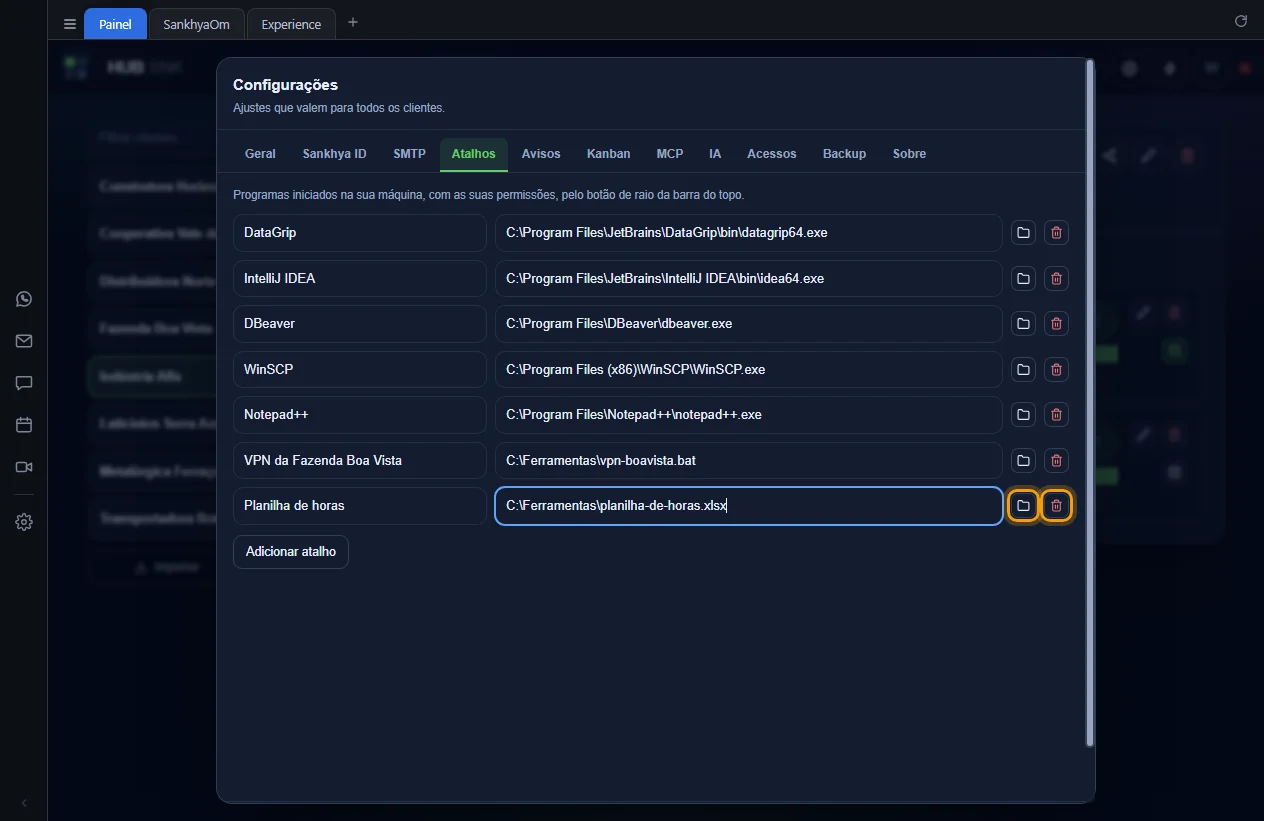Open the Sankhya ID settings tab

334,154
